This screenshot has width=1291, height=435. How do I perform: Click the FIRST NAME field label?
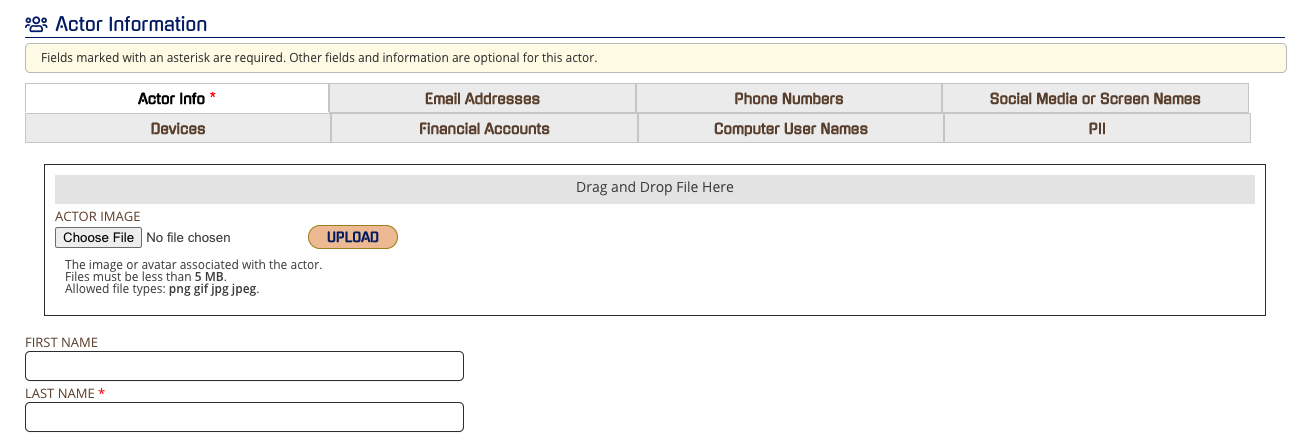(x=61, y=342)
